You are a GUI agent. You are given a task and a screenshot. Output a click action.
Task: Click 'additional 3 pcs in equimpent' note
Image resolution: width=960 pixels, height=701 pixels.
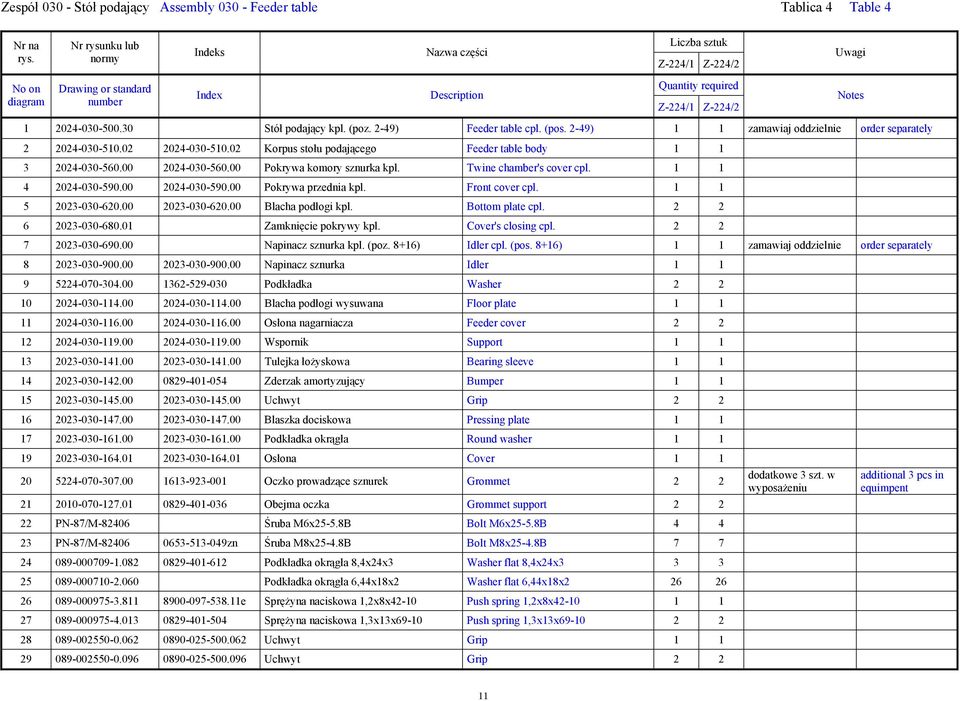click(902, 482)
